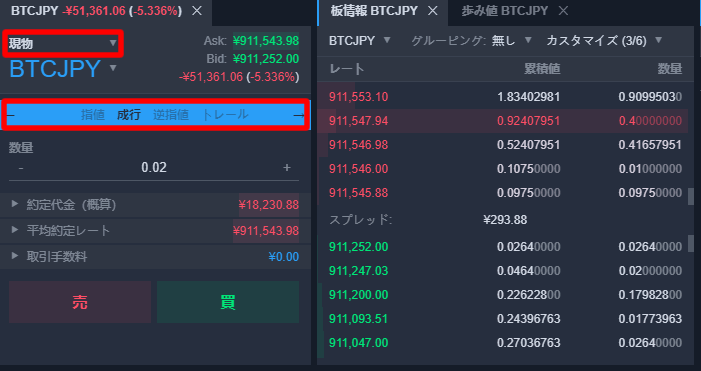Open the カスタマイズ (3/6) dropdown
This screenshot has height=371, width=701.
(x=604, y=41)
